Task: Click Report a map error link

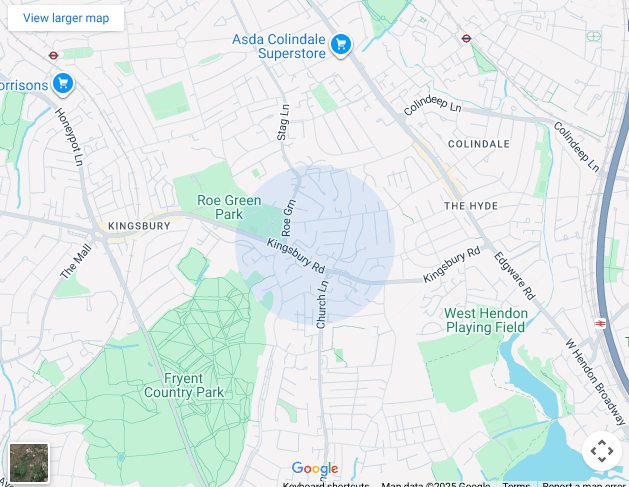Action: (586, 485)
